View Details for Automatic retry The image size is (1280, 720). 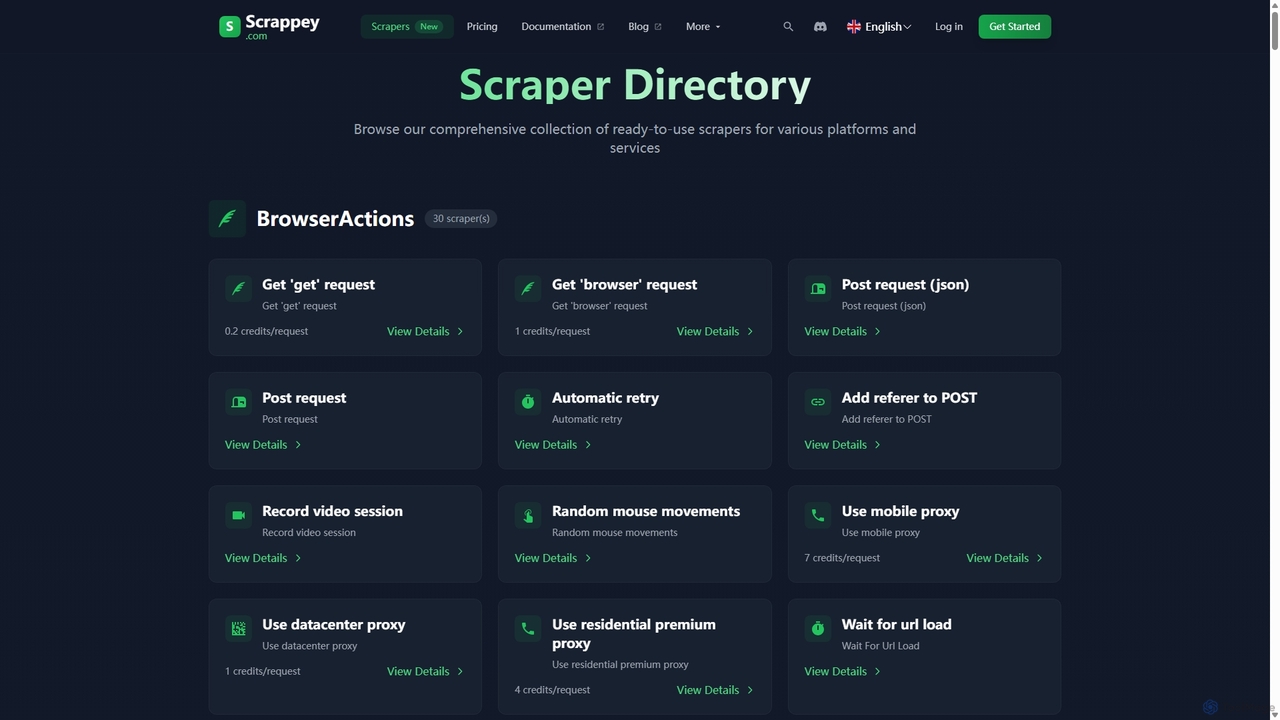(553, 445)
